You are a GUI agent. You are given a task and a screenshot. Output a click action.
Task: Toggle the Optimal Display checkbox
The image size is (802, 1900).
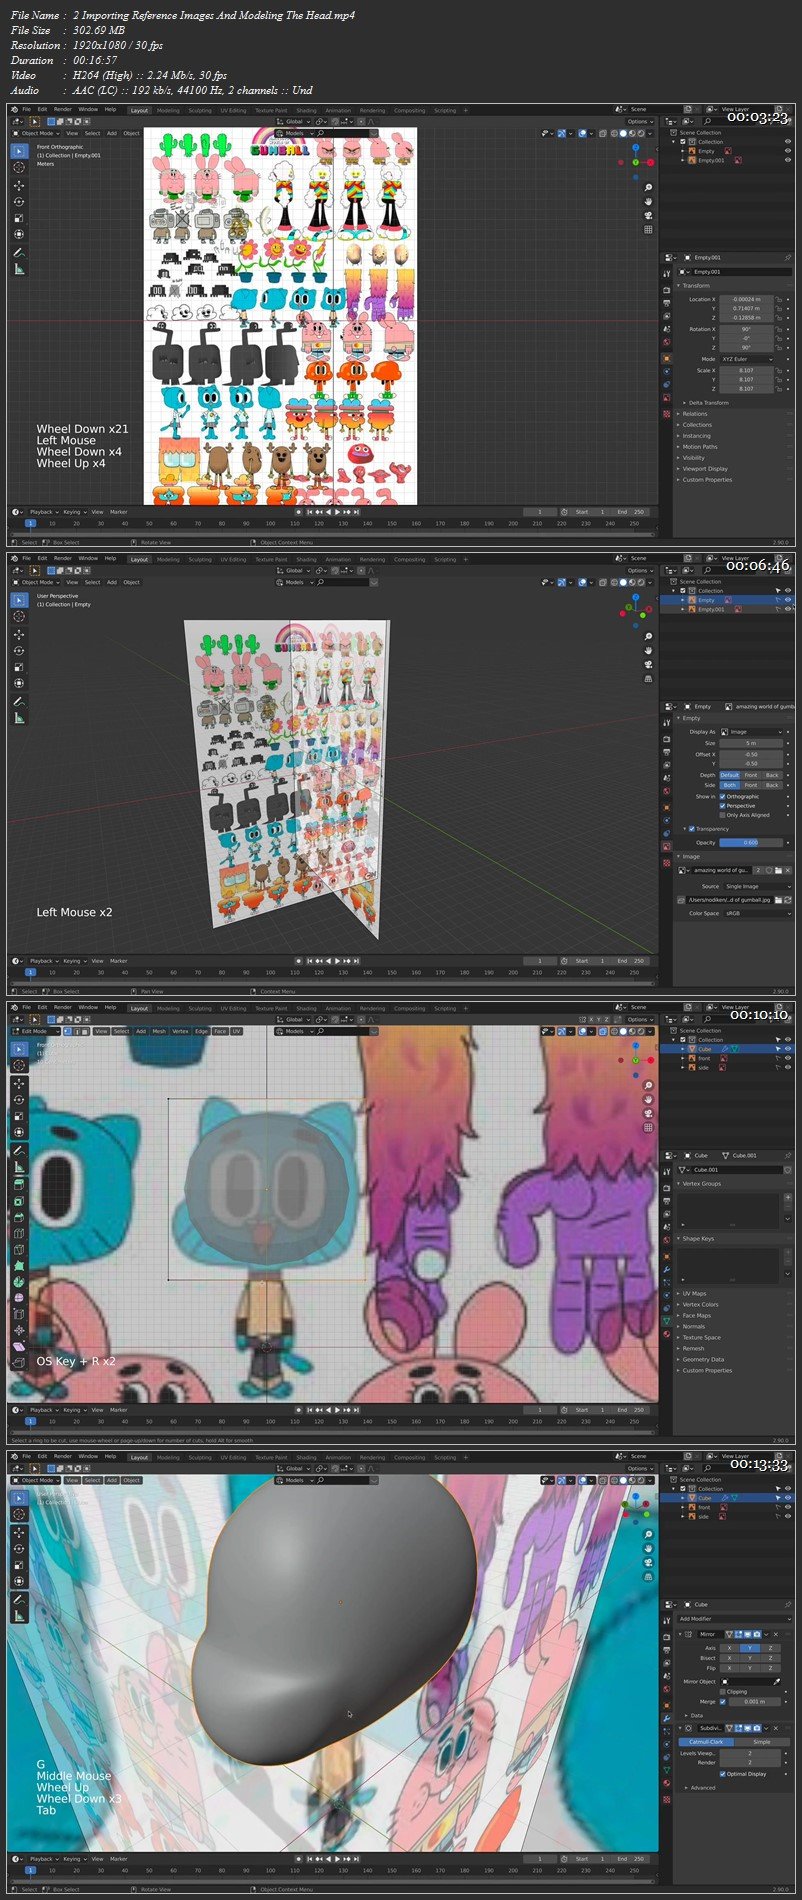pos(722,1774)
